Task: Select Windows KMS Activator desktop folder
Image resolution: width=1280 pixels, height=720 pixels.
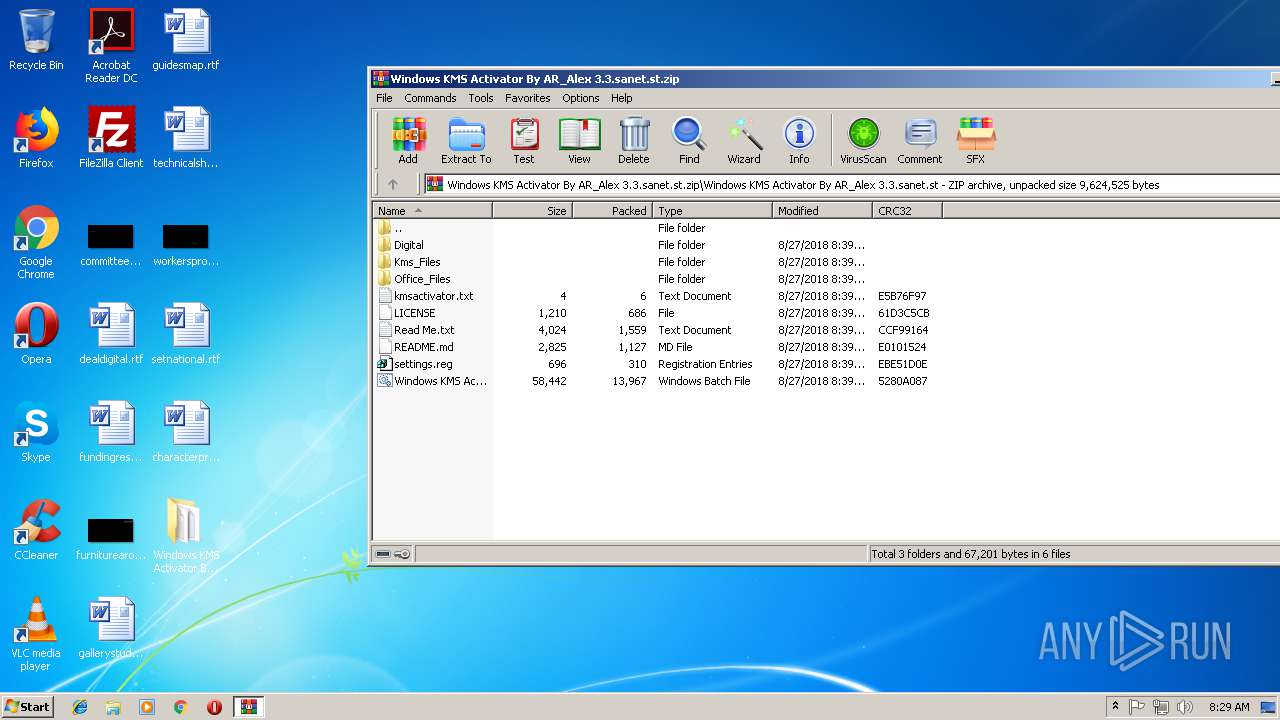Action: pyautogui.click(x=186, y=536)
